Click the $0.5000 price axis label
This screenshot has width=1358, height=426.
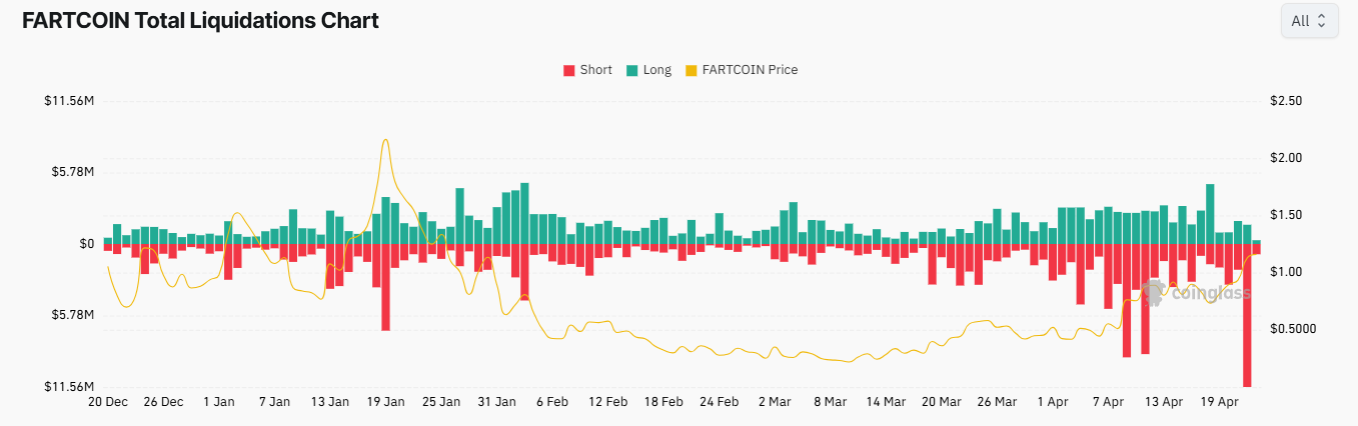click(x=1291, y=329)
